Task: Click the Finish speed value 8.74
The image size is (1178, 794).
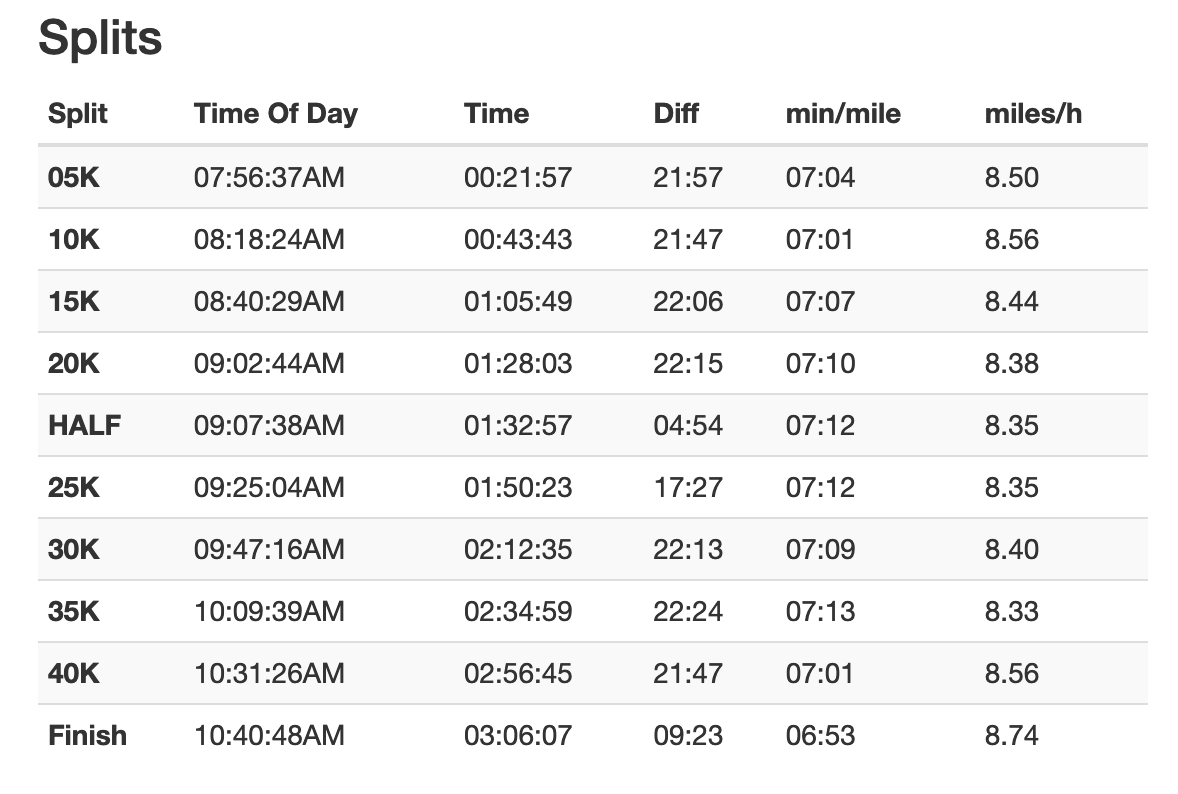Action: (1011, 735)
